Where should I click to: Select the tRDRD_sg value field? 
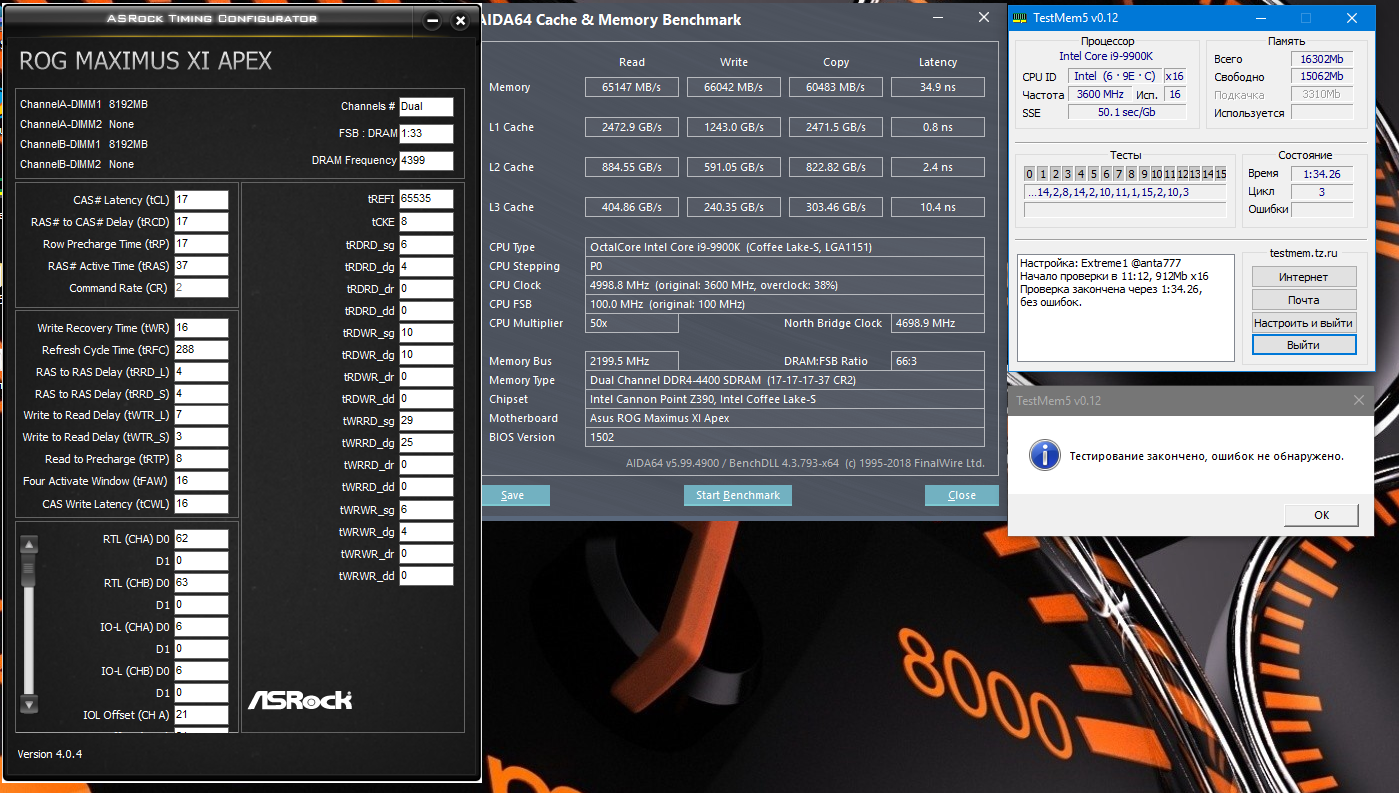pos(426,245)
